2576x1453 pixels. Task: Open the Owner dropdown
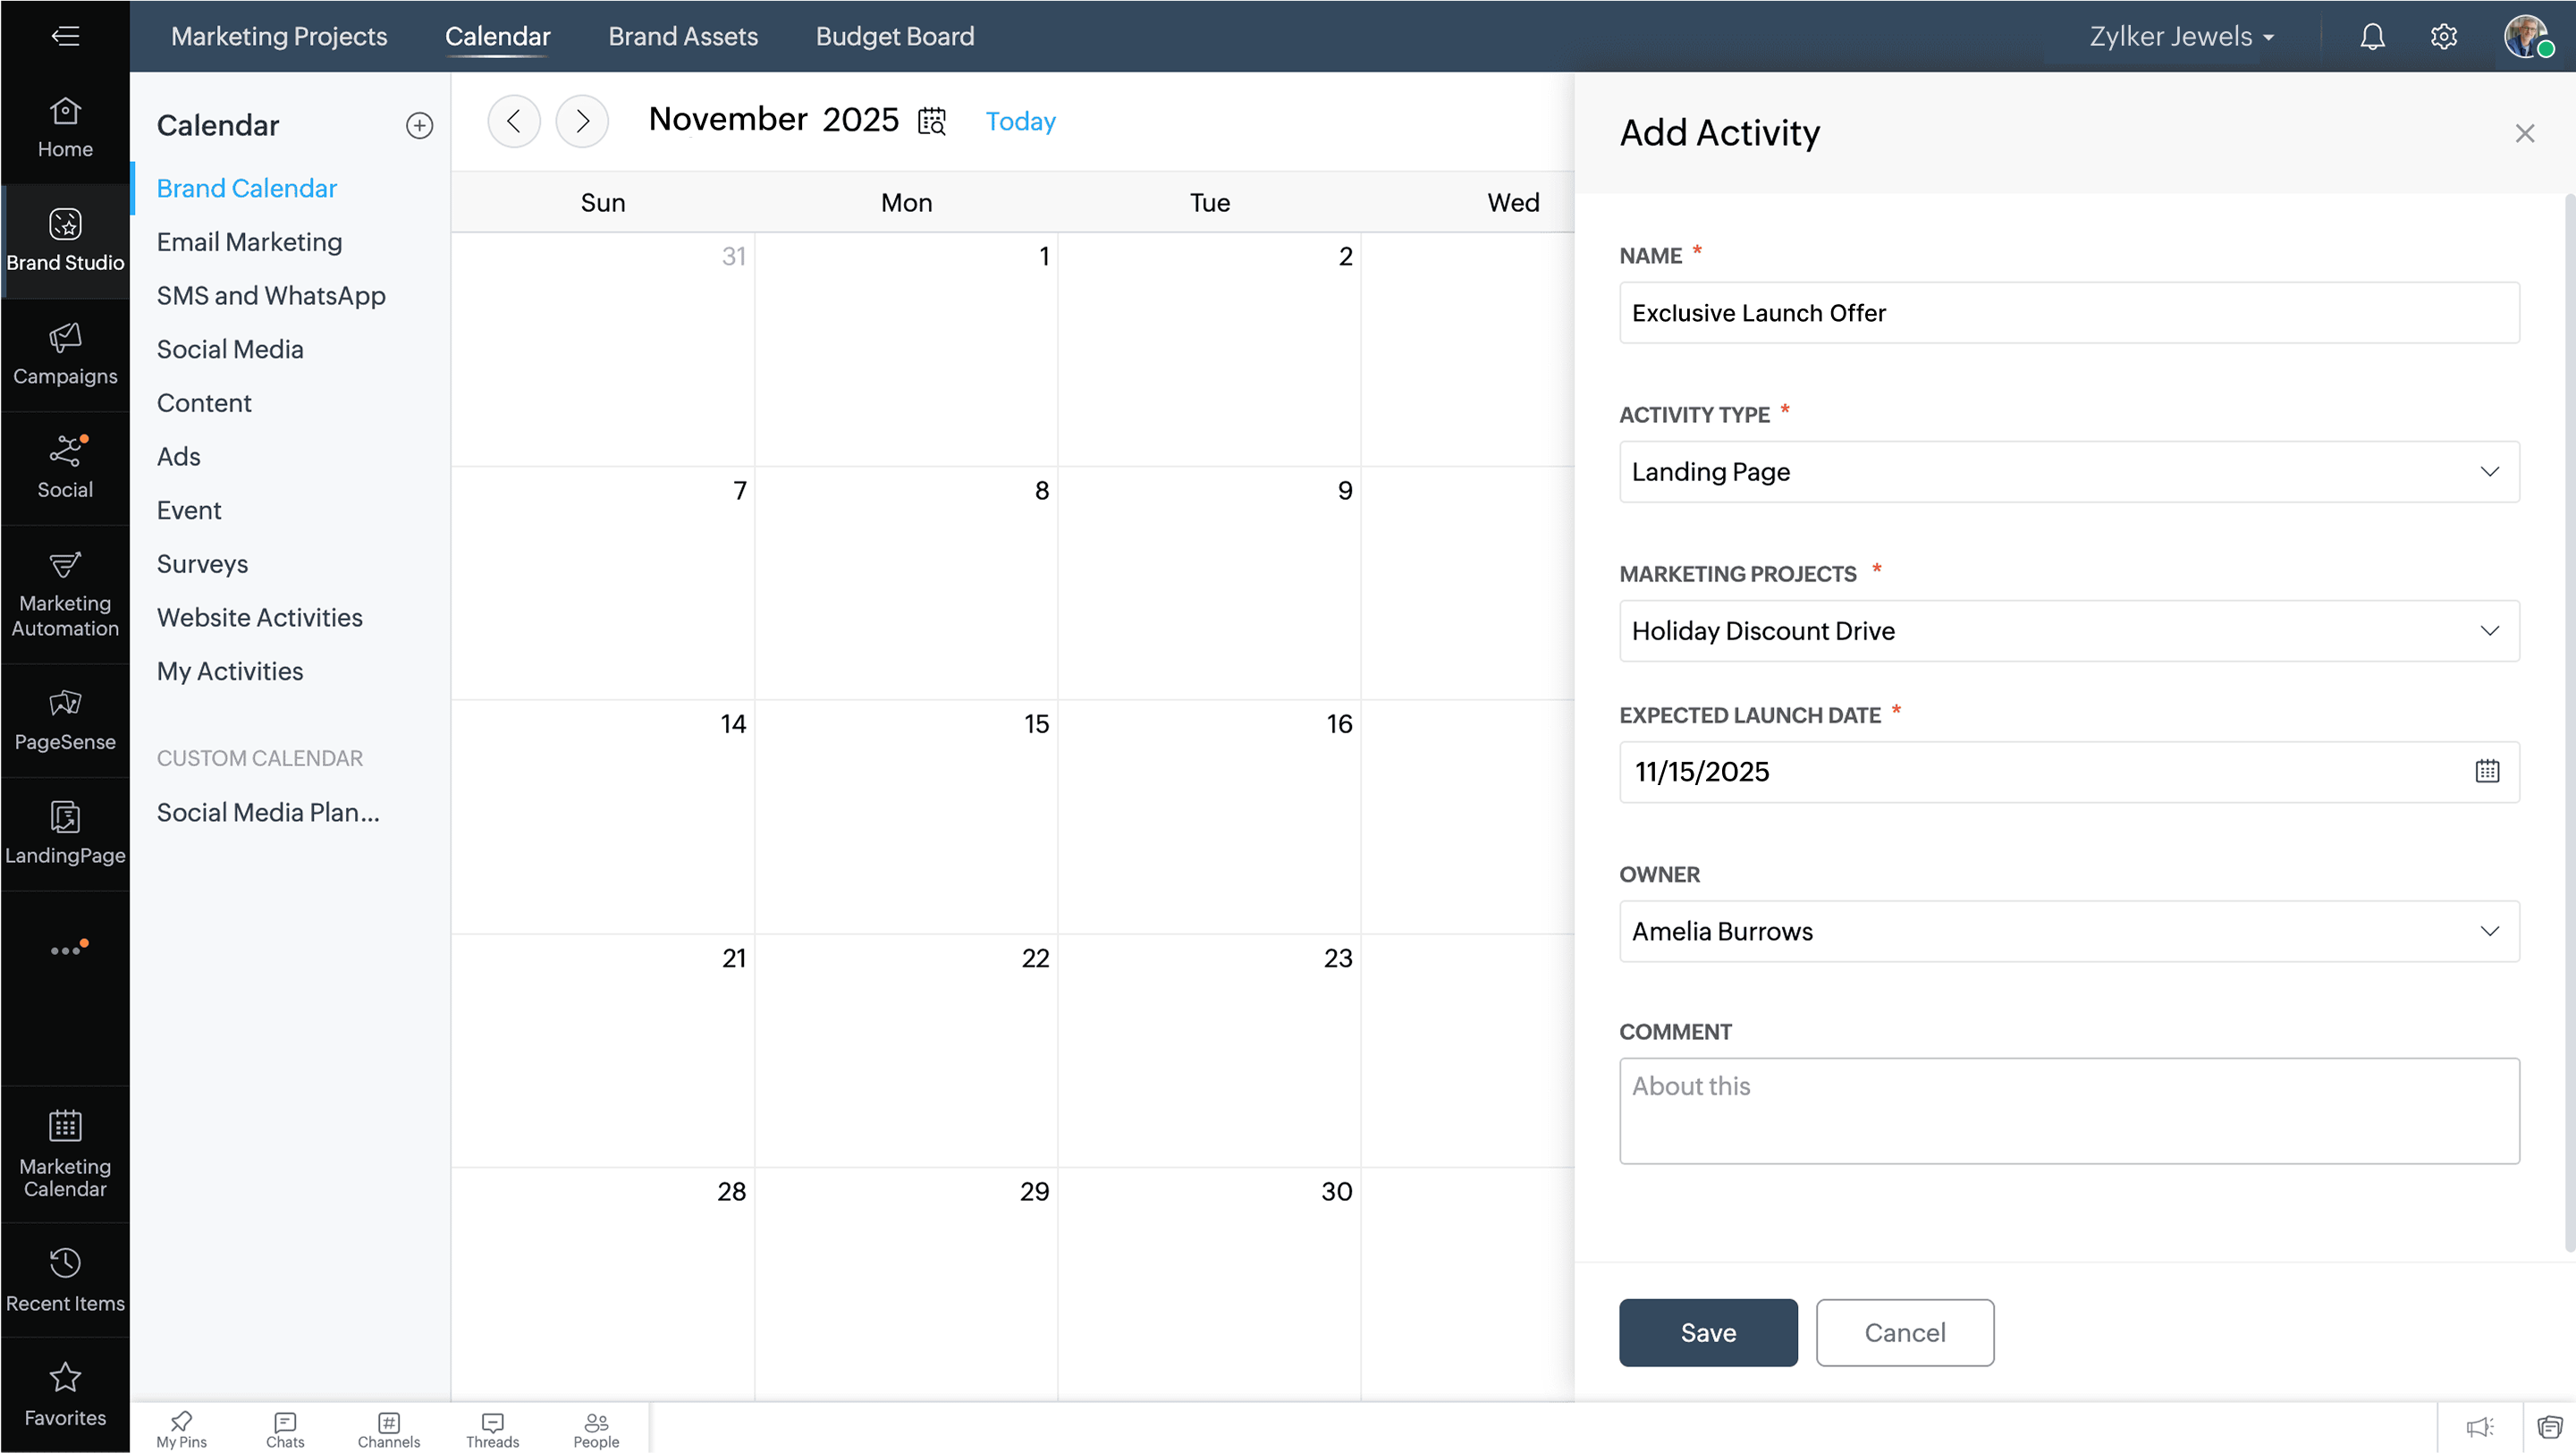(2068, 931)
